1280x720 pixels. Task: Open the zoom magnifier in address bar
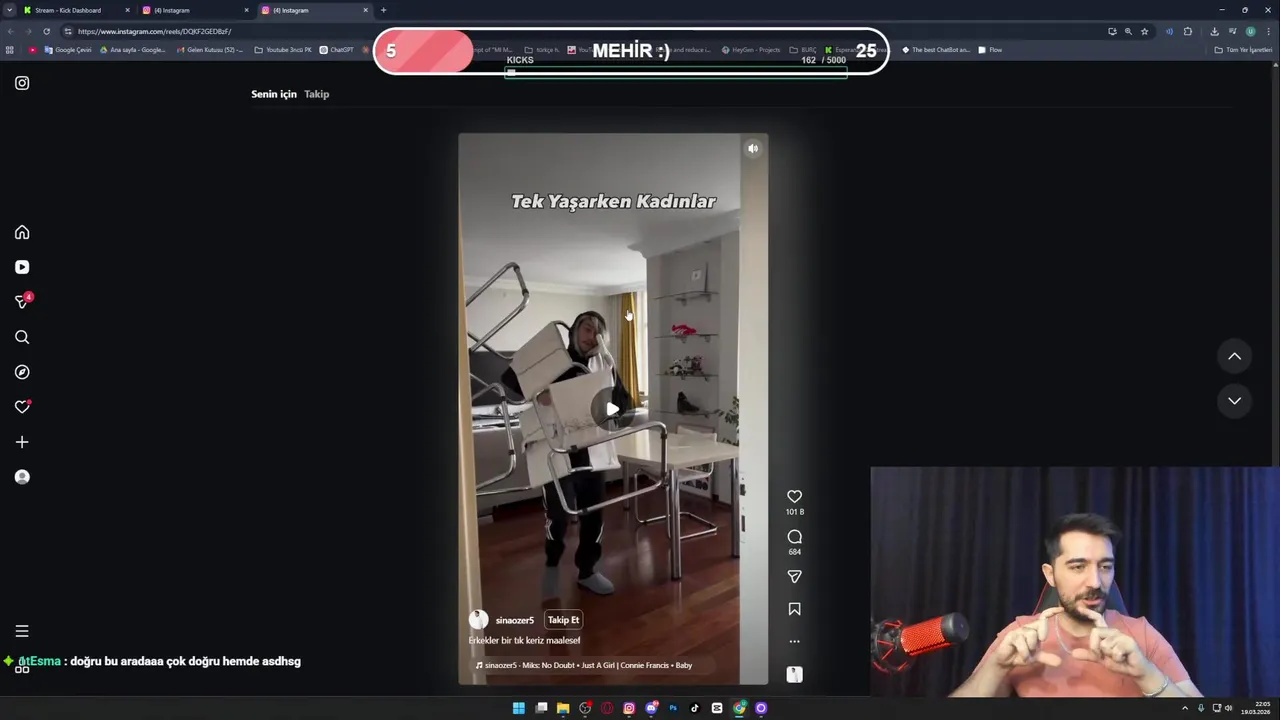(1128, 31)
